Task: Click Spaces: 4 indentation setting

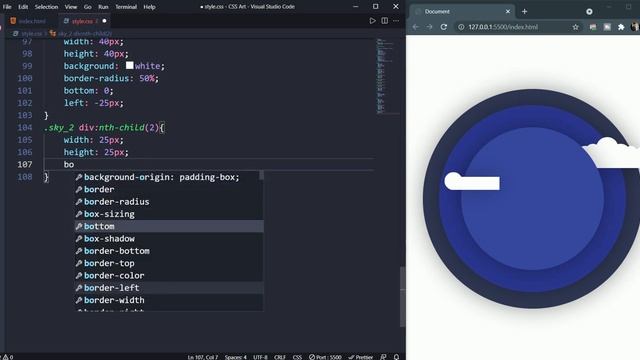Action: 236,357
